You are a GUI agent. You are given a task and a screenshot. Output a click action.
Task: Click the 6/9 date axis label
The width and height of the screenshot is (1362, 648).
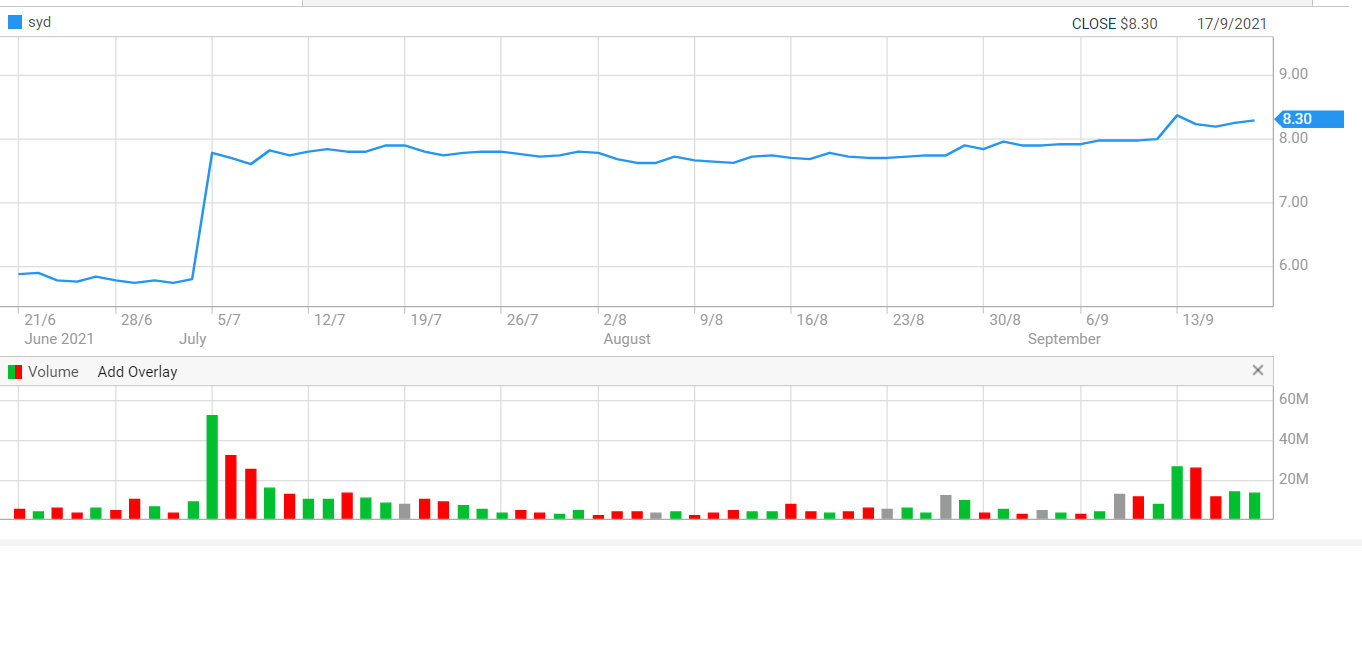pos(1097,320)
